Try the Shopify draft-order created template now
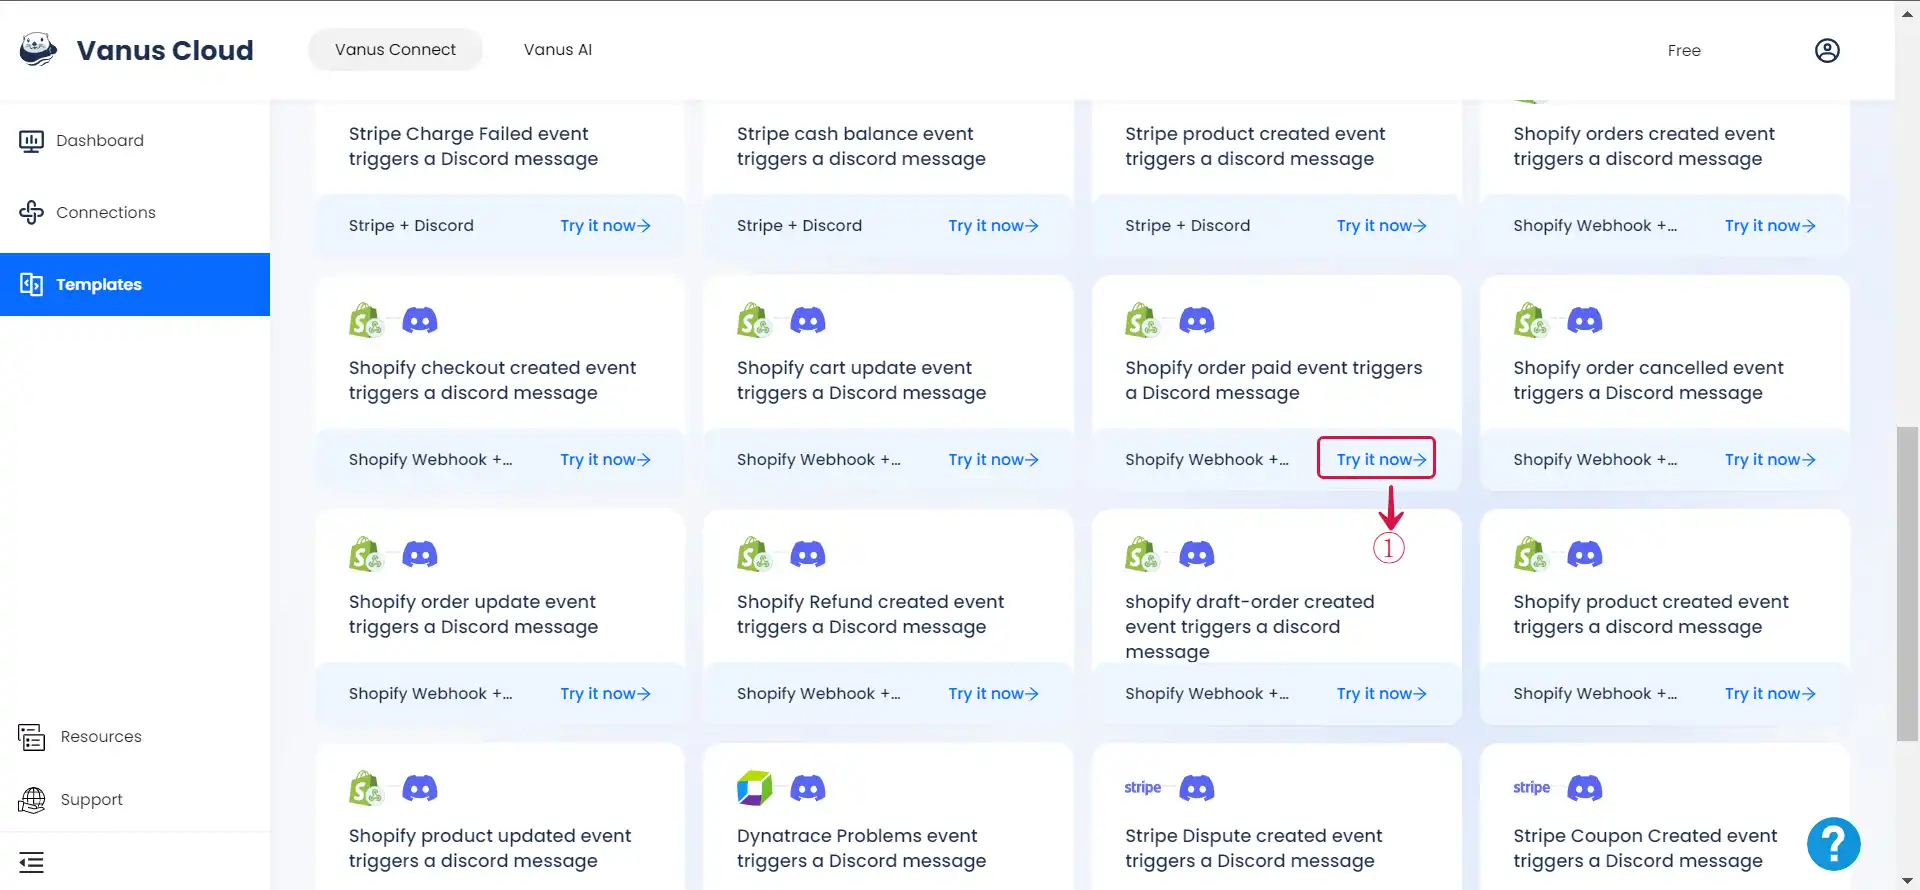The image size is (1920, 890). click(1381, 694)
